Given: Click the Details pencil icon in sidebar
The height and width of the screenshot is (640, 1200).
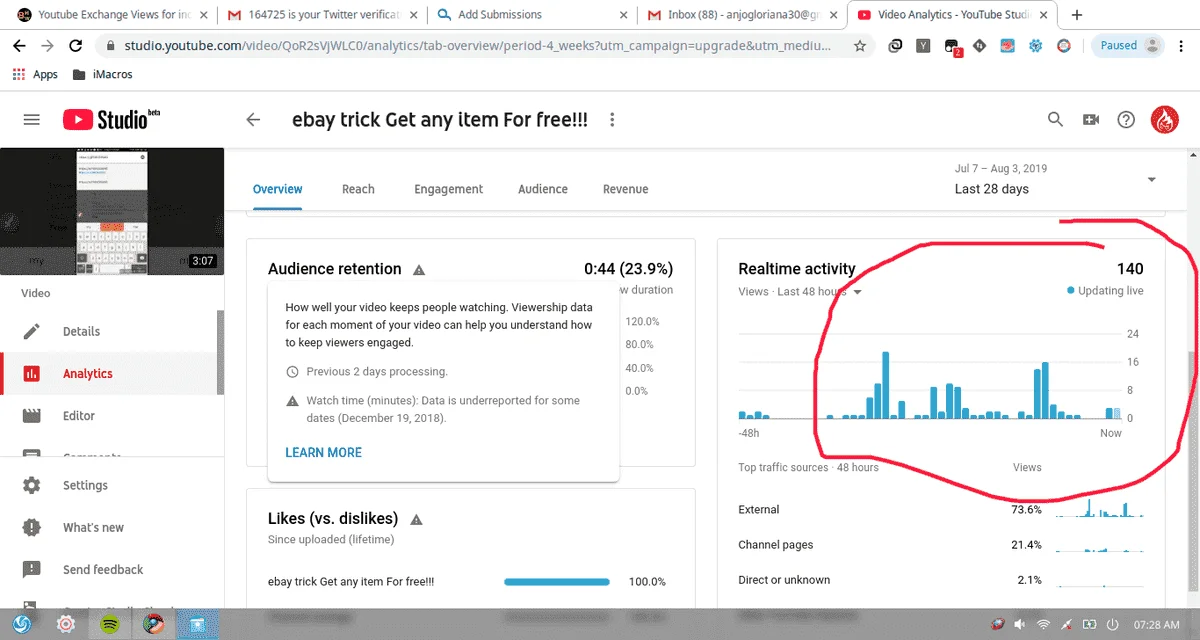Looking at the screenshot, I should point(32,331).
